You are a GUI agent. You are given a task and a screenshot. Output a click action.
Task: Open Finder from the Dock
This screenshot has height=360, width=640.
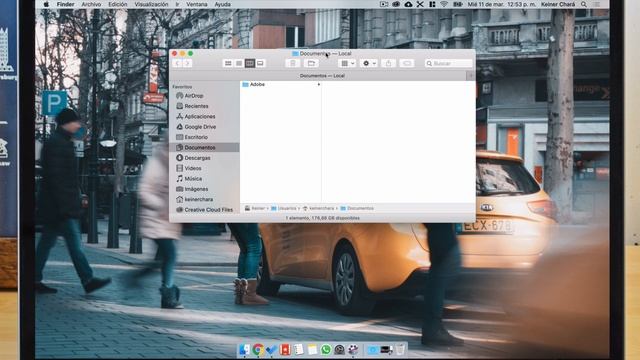pos(244,350)
